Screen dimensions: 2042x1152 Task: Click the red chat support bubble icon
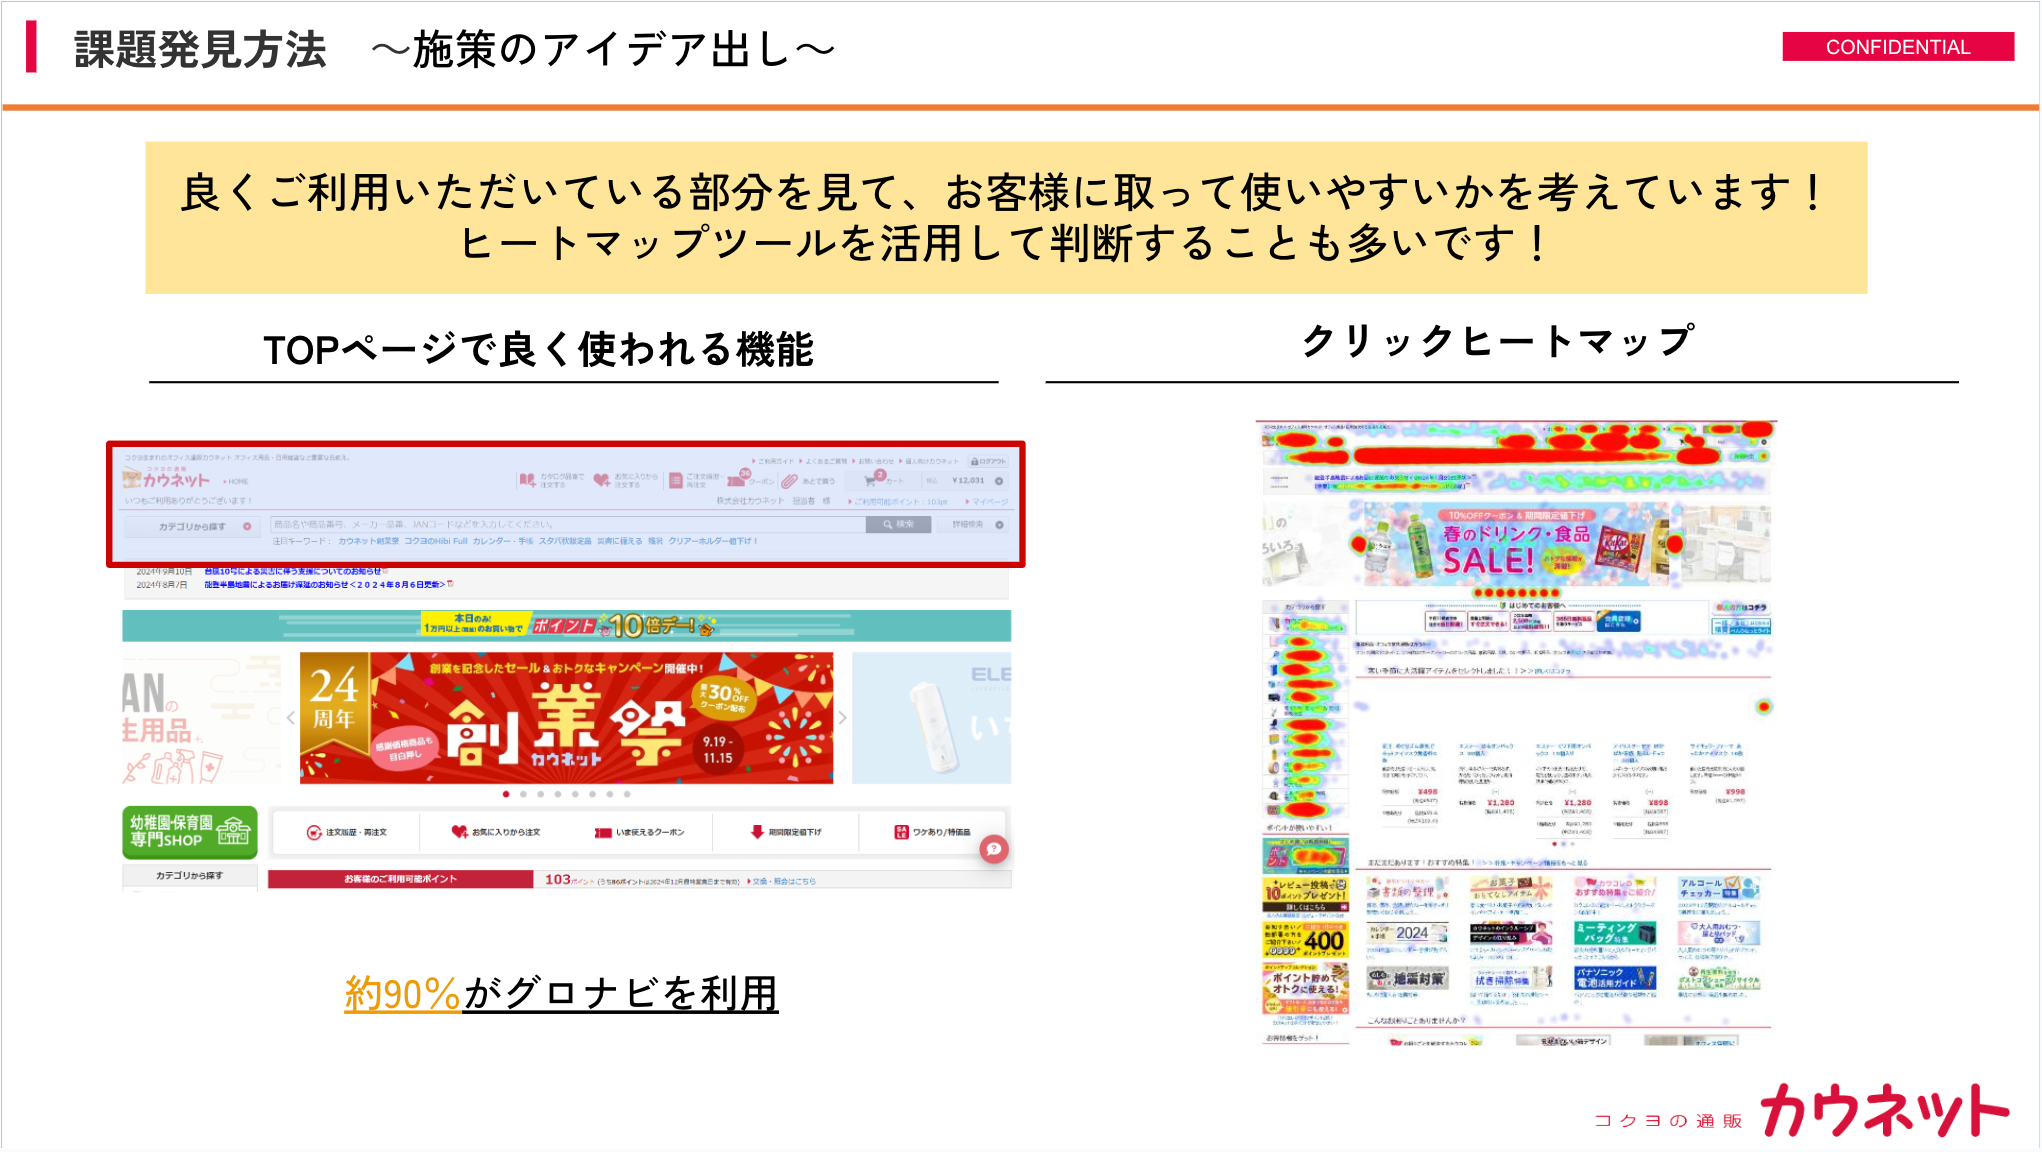(993, 849)
